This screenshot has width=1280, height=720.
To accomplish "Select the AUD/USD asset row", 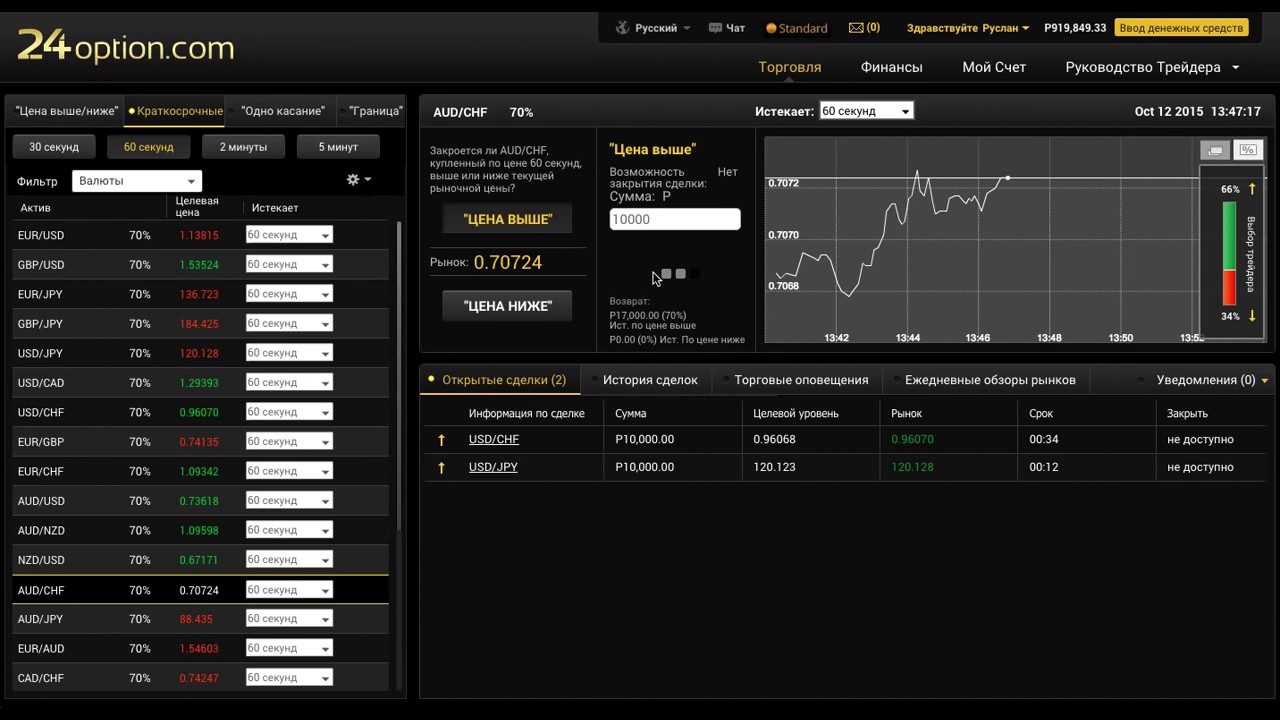I will click(x=200, y=501).
